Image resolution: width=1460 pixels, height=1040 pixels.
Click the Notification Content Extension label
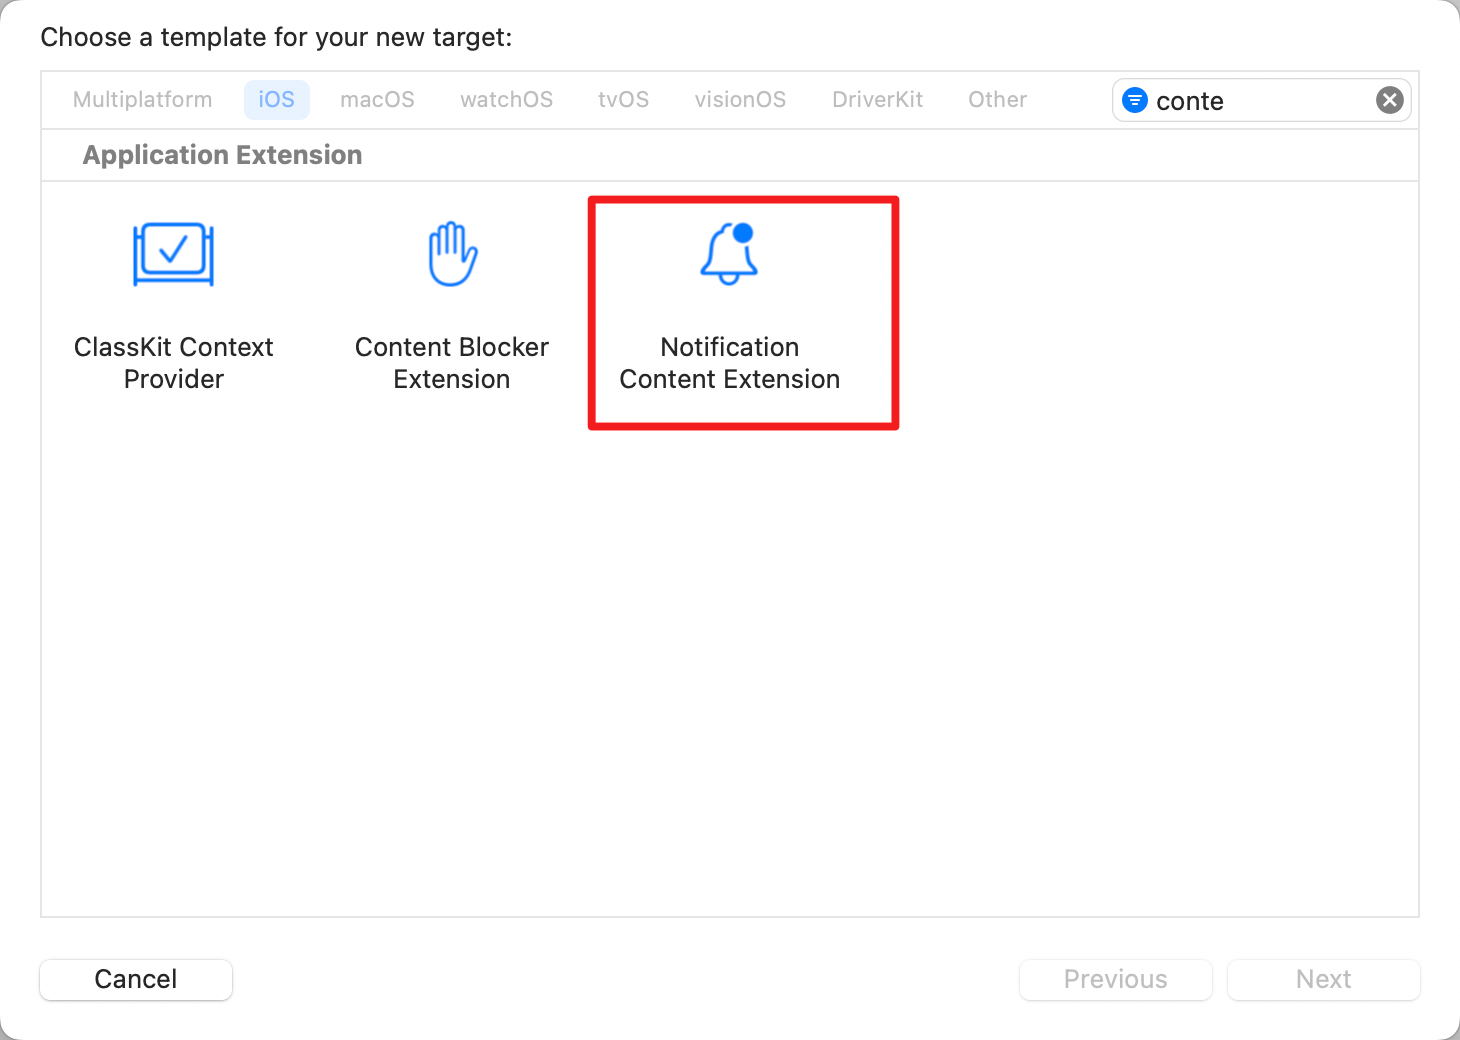pyautogui.click(x=729, y=363)
